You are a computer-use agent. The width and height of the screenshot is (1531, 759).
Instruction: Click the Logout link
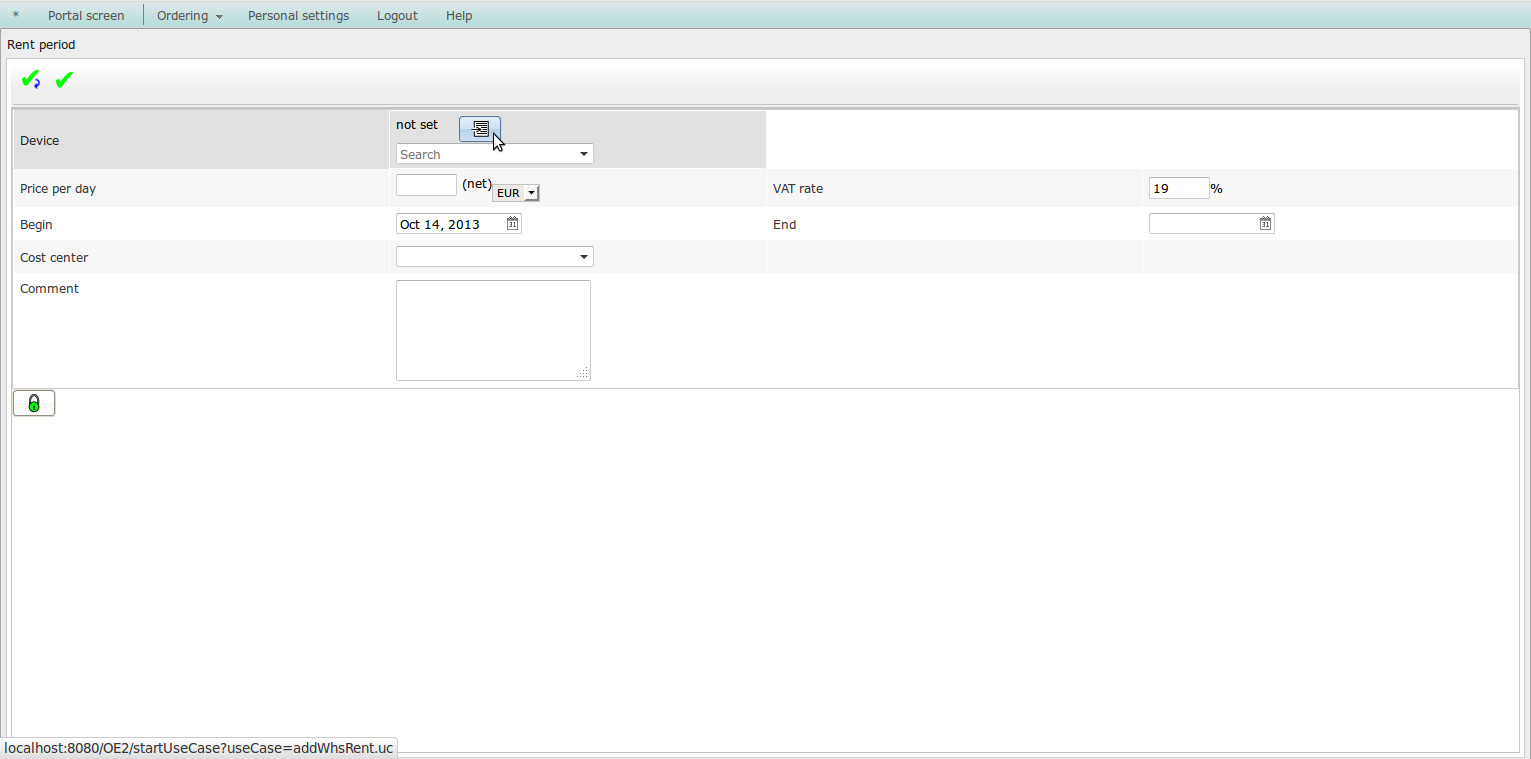pyautogui.click(x=397, y=16)
